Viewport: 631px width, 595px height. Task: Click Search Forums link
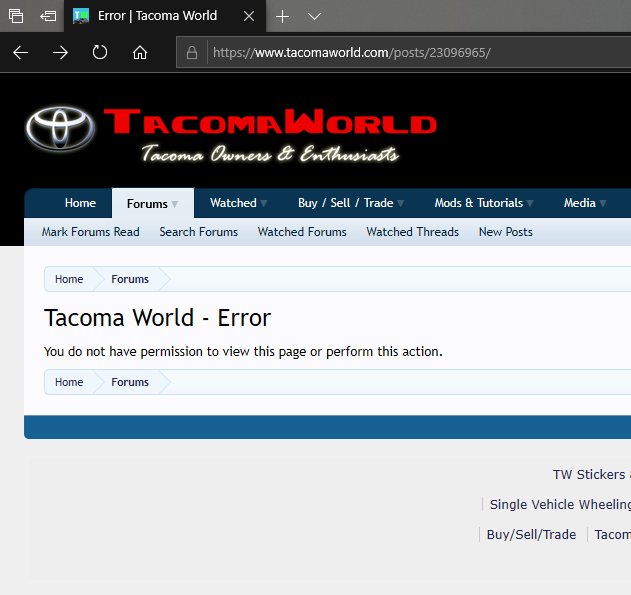click(x=198, y=232)
